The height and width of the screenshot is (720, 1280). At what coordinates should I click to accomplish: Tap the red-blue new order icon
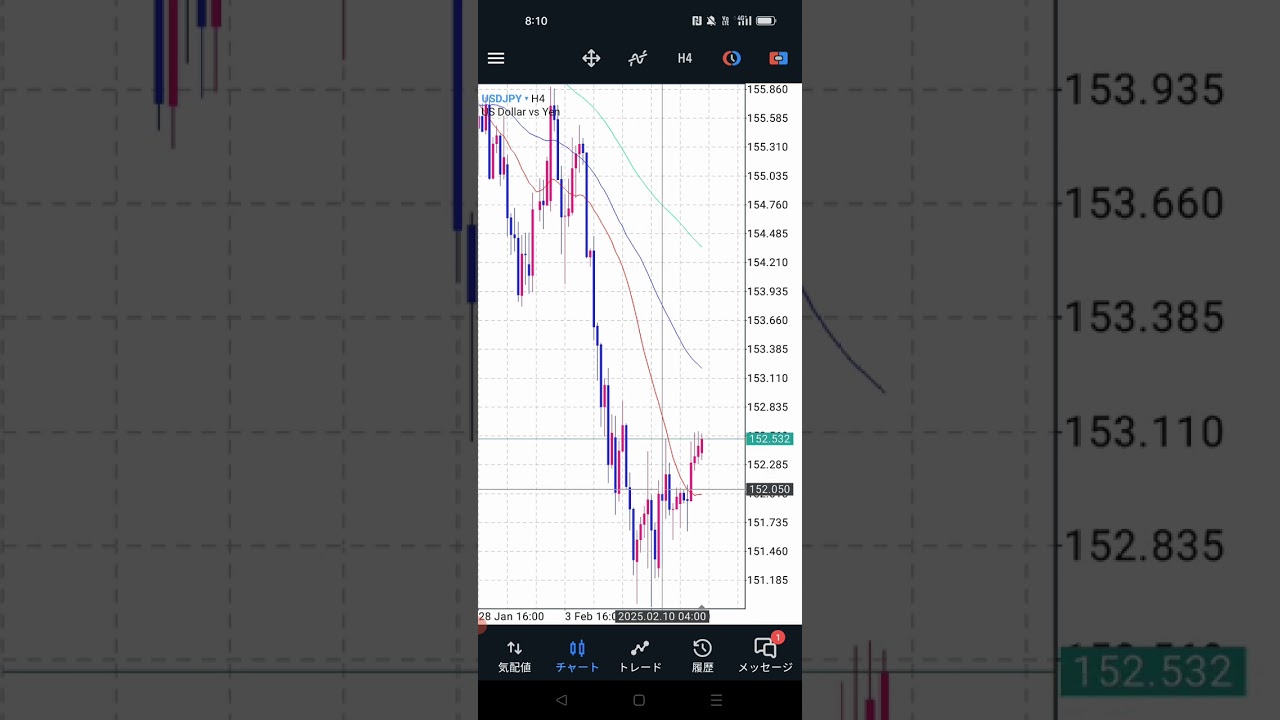click(x=778, y=59)
